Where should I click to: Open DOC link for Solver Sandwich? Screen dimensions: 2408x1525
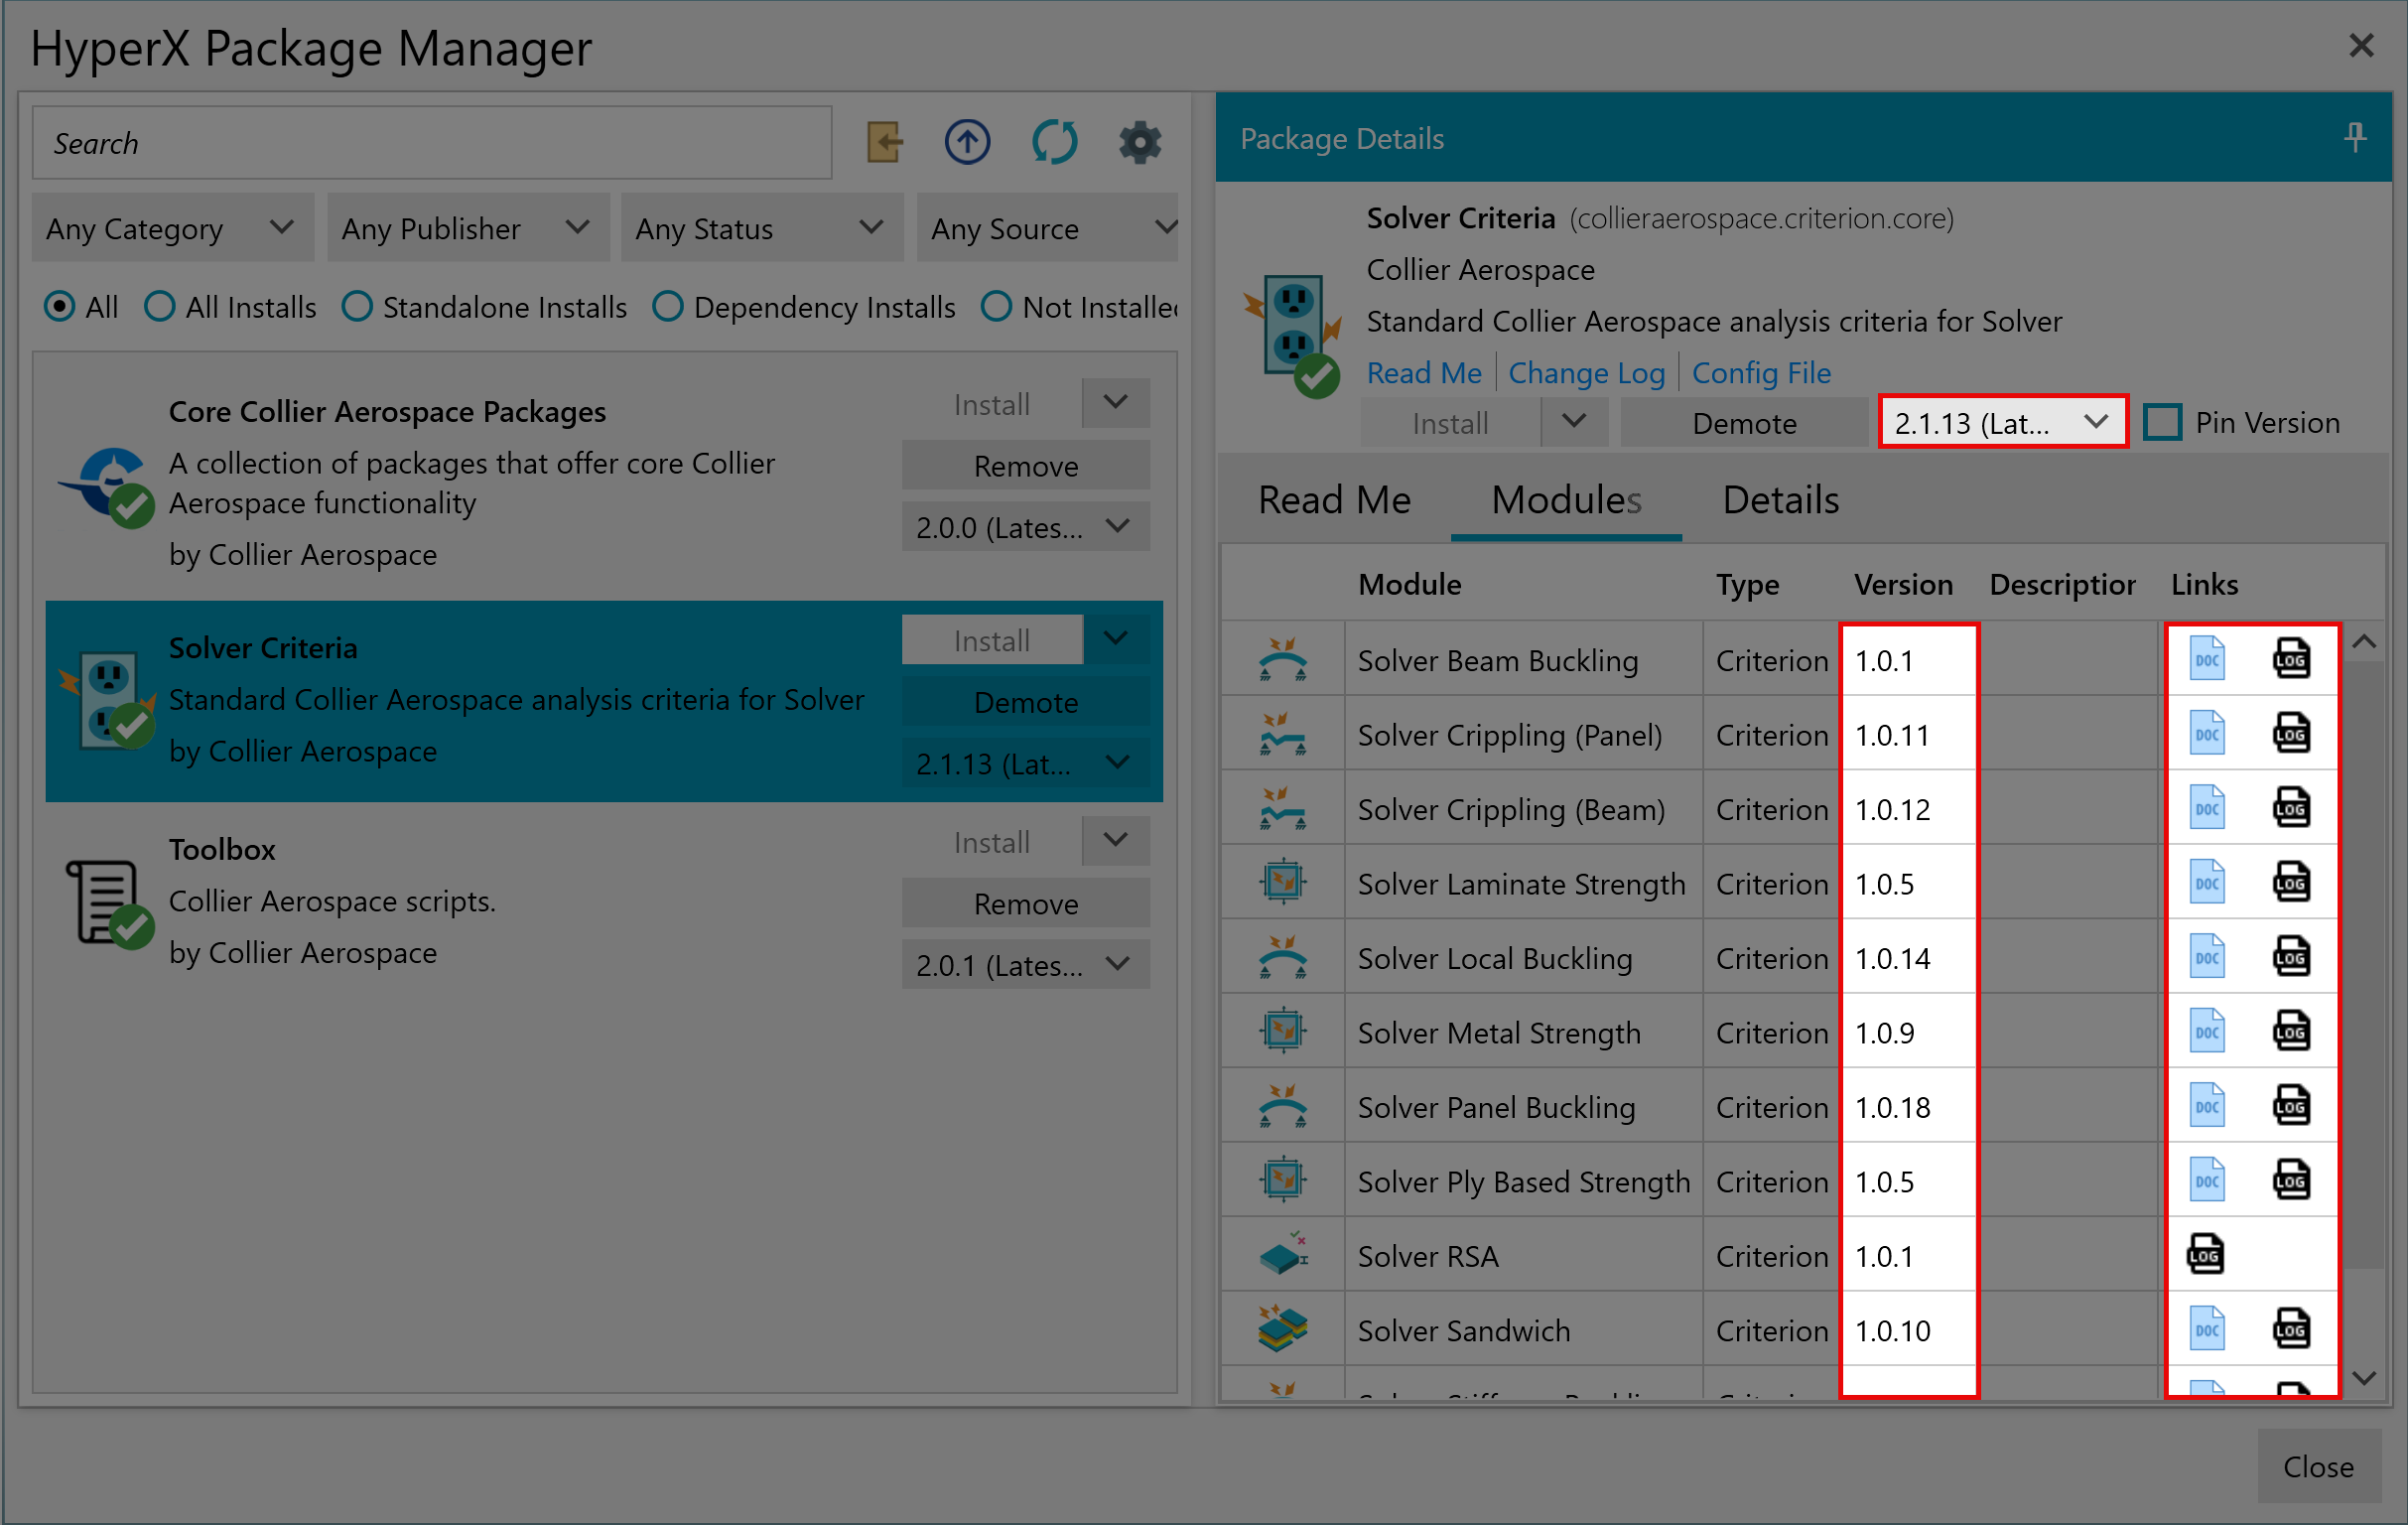coord(2207,1330)
